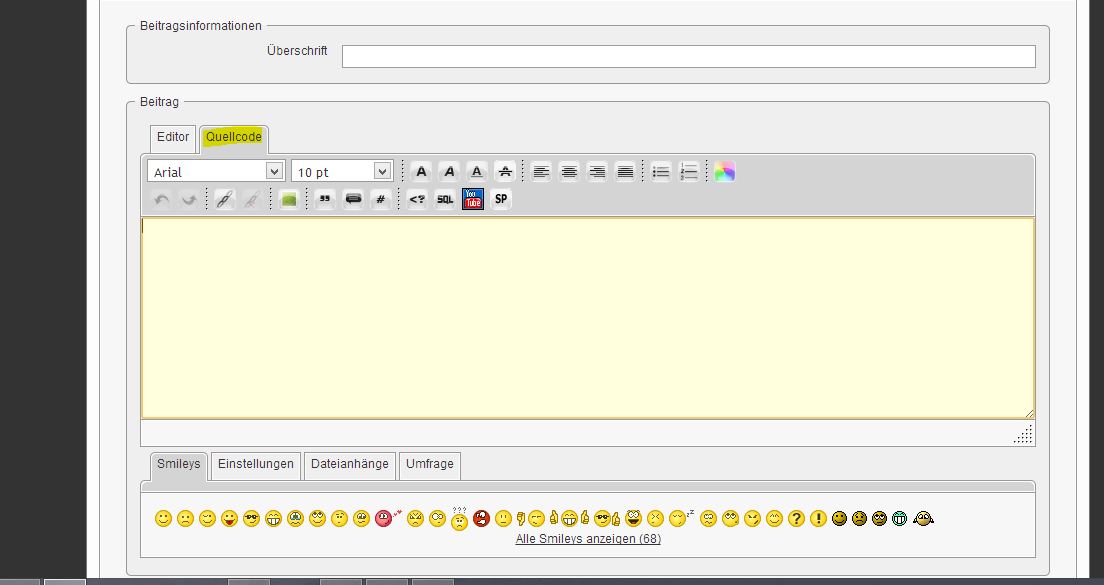Viewport: 1104px width, 585px height.
Task: Click the Alle Smileys anzeigen link
Action: point(588,539)
